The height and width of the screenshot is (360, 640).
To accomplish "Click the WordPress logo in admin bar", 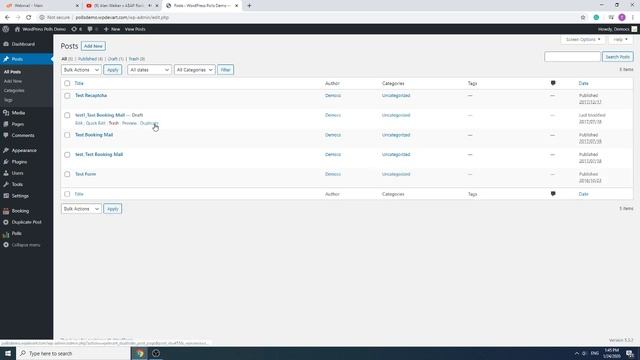I will tap(6, 29).
